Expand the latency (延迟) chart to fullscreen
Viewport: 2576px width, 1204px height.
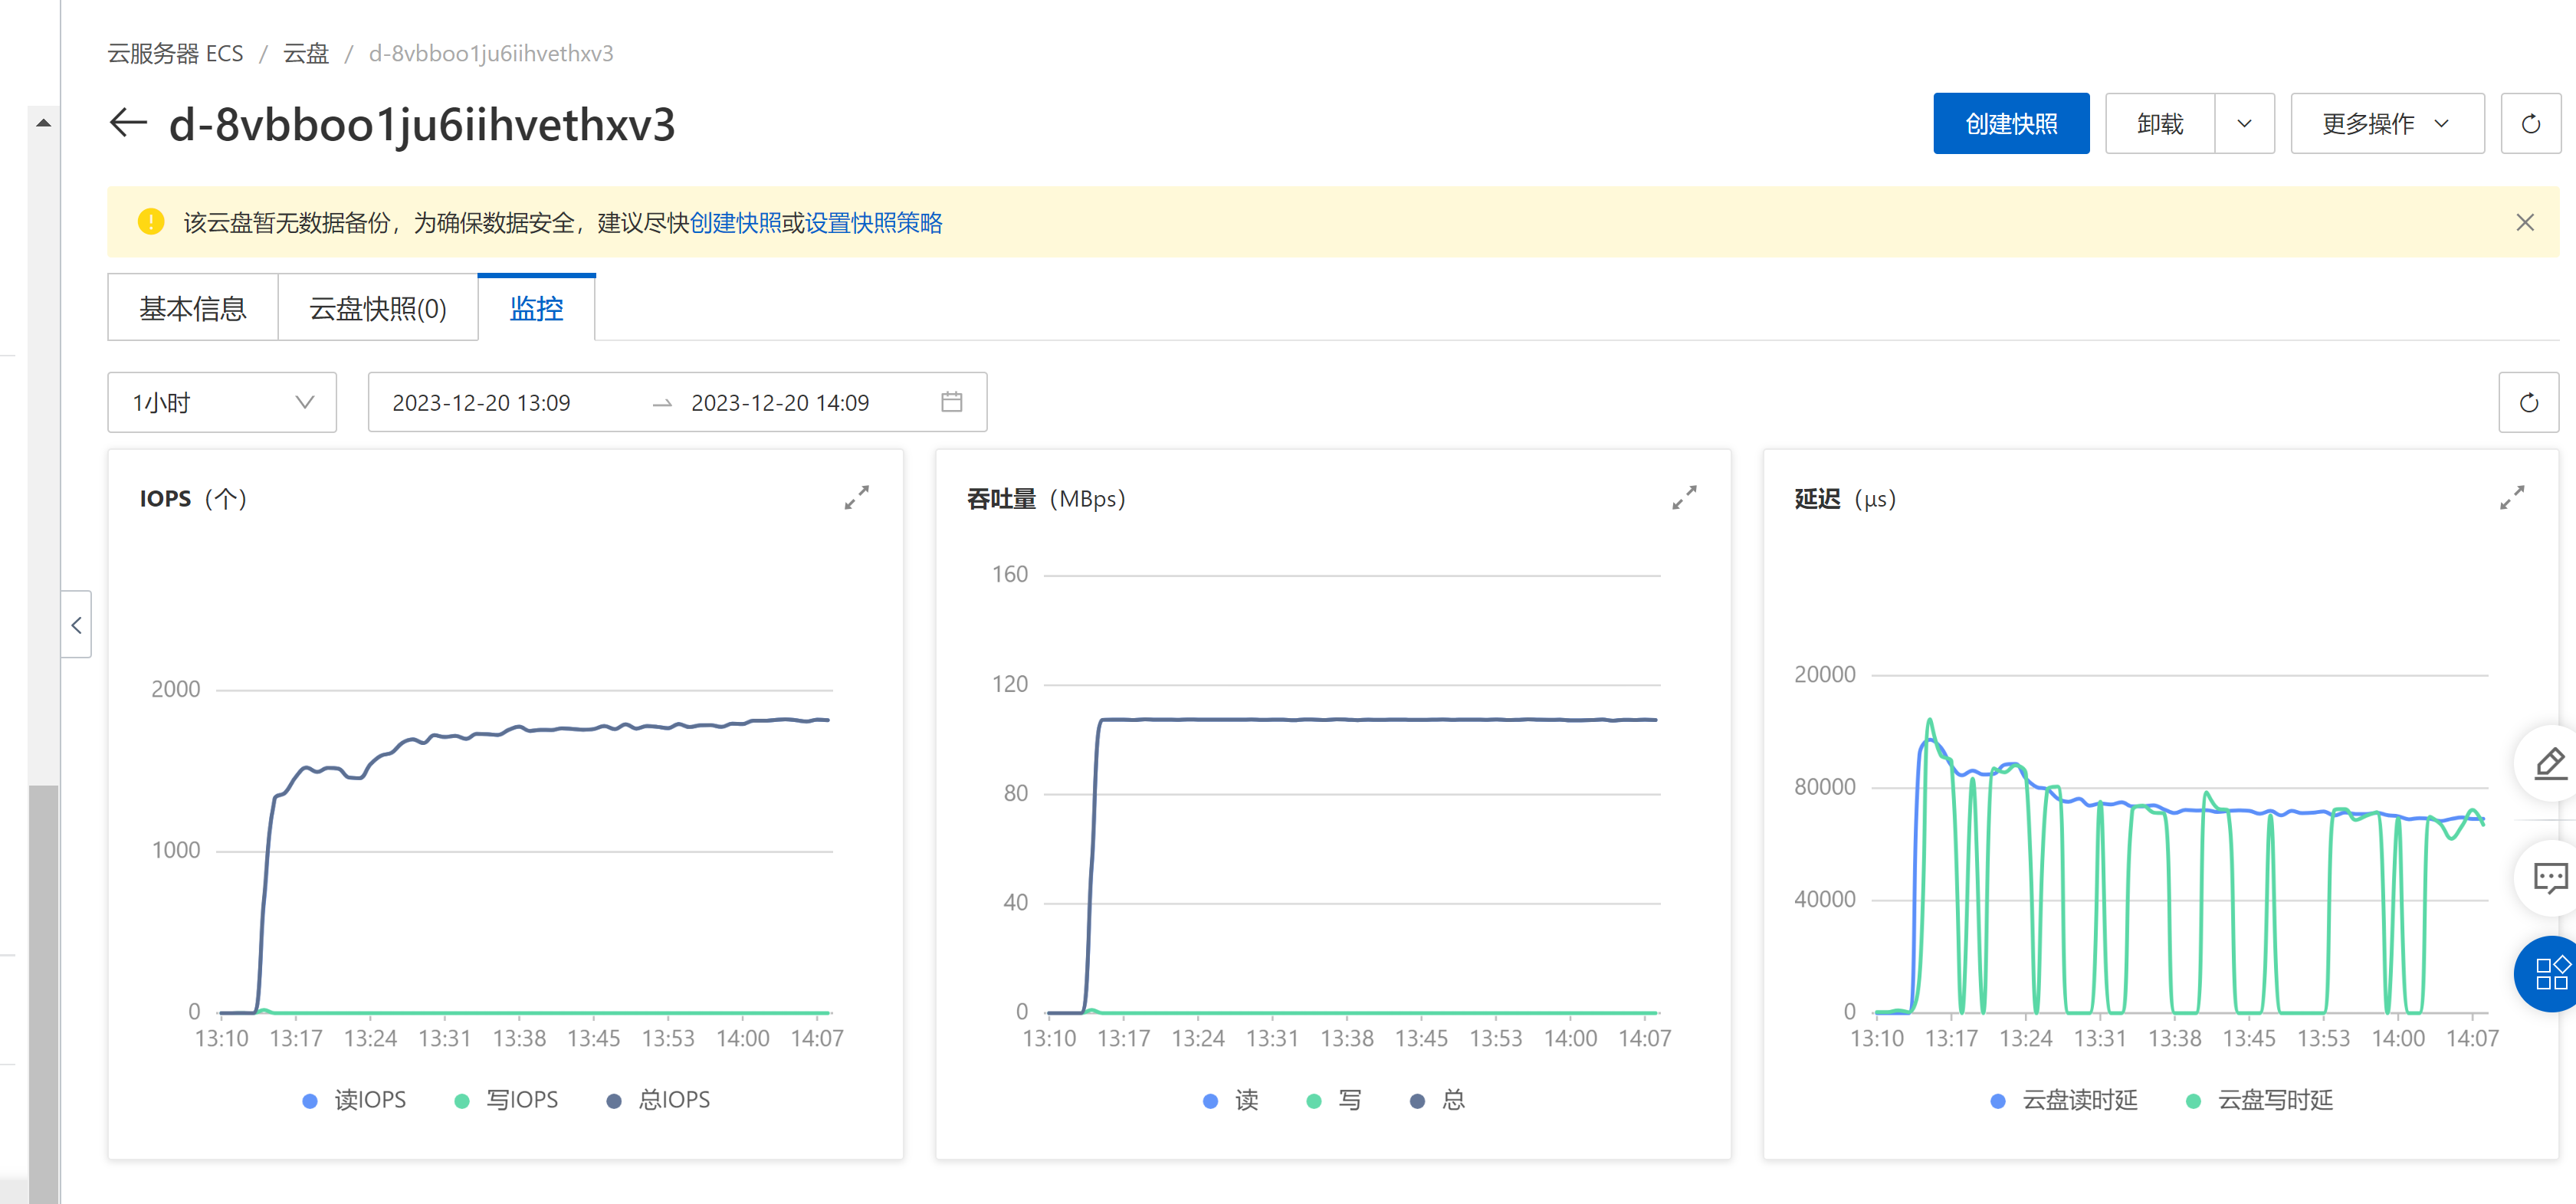(2512, 497)
